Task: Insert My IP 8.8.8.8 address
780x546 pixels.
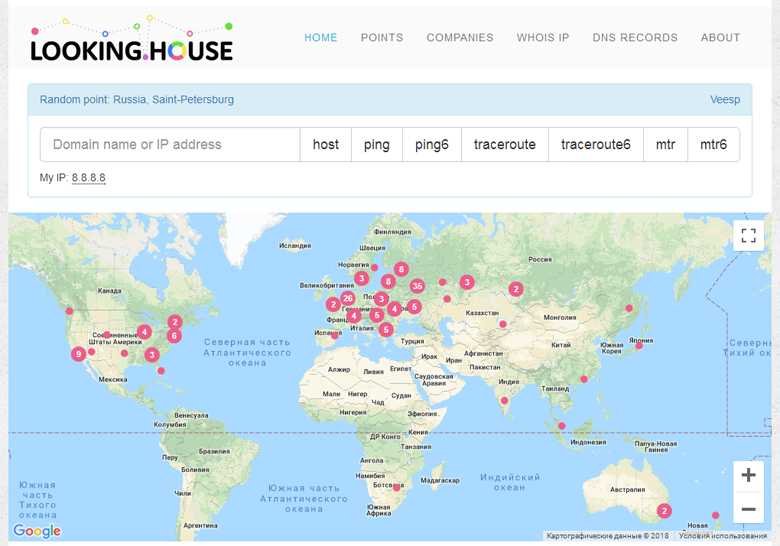Action: click(89, 178)
